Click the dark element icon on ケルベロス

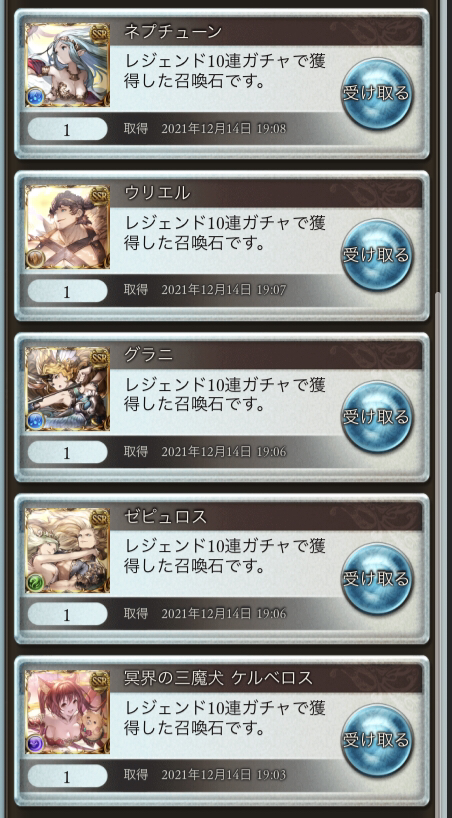(35, 744)
